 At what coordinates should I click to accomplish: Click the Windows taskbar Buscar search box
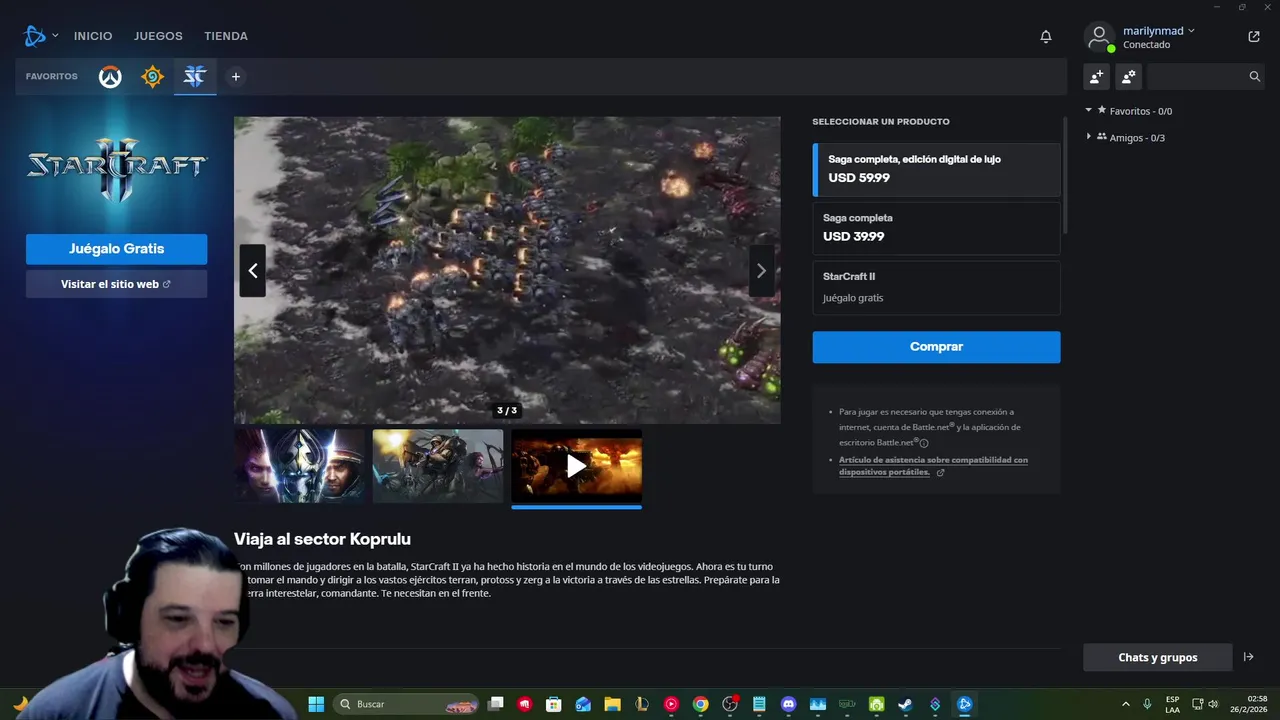pos(406,704)
